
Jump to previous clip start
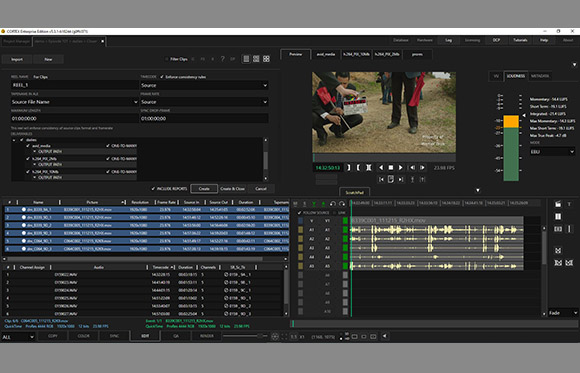click(x=381, y=179)
